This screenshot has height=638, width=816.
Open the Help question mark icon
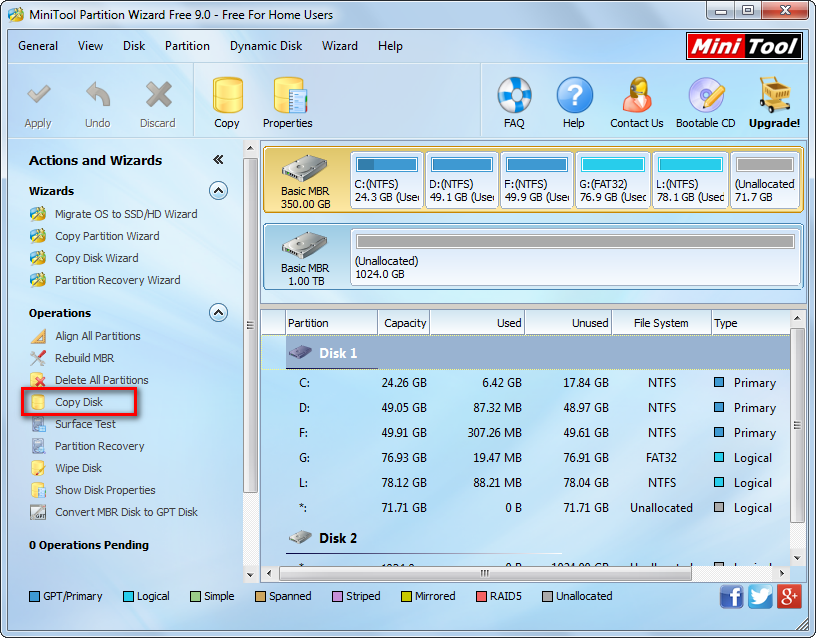[x=574, y=95]
